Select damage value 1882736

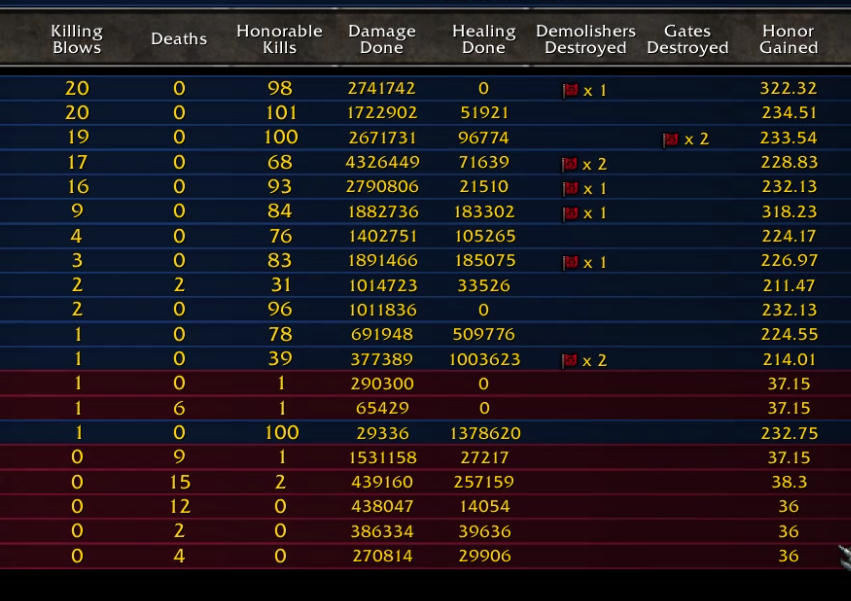click(383, 211)
